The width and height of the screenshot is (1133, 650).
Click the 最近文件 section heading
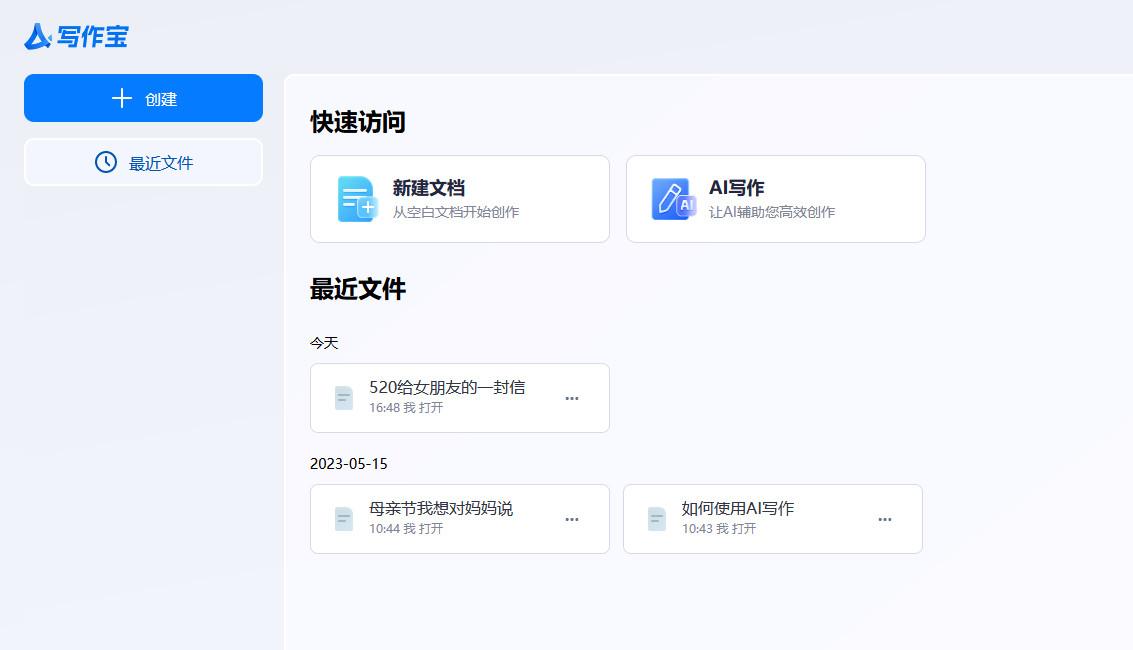click(358, 289)
